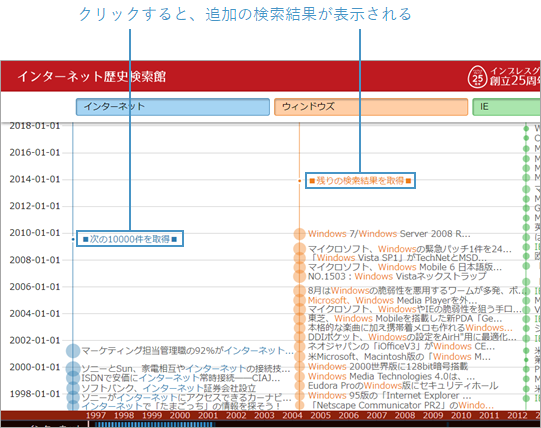Screen dimensions: 541x428
Task: Click the 2004-01-01 date label
Action: pyautogui.click(x=35, y=314)
